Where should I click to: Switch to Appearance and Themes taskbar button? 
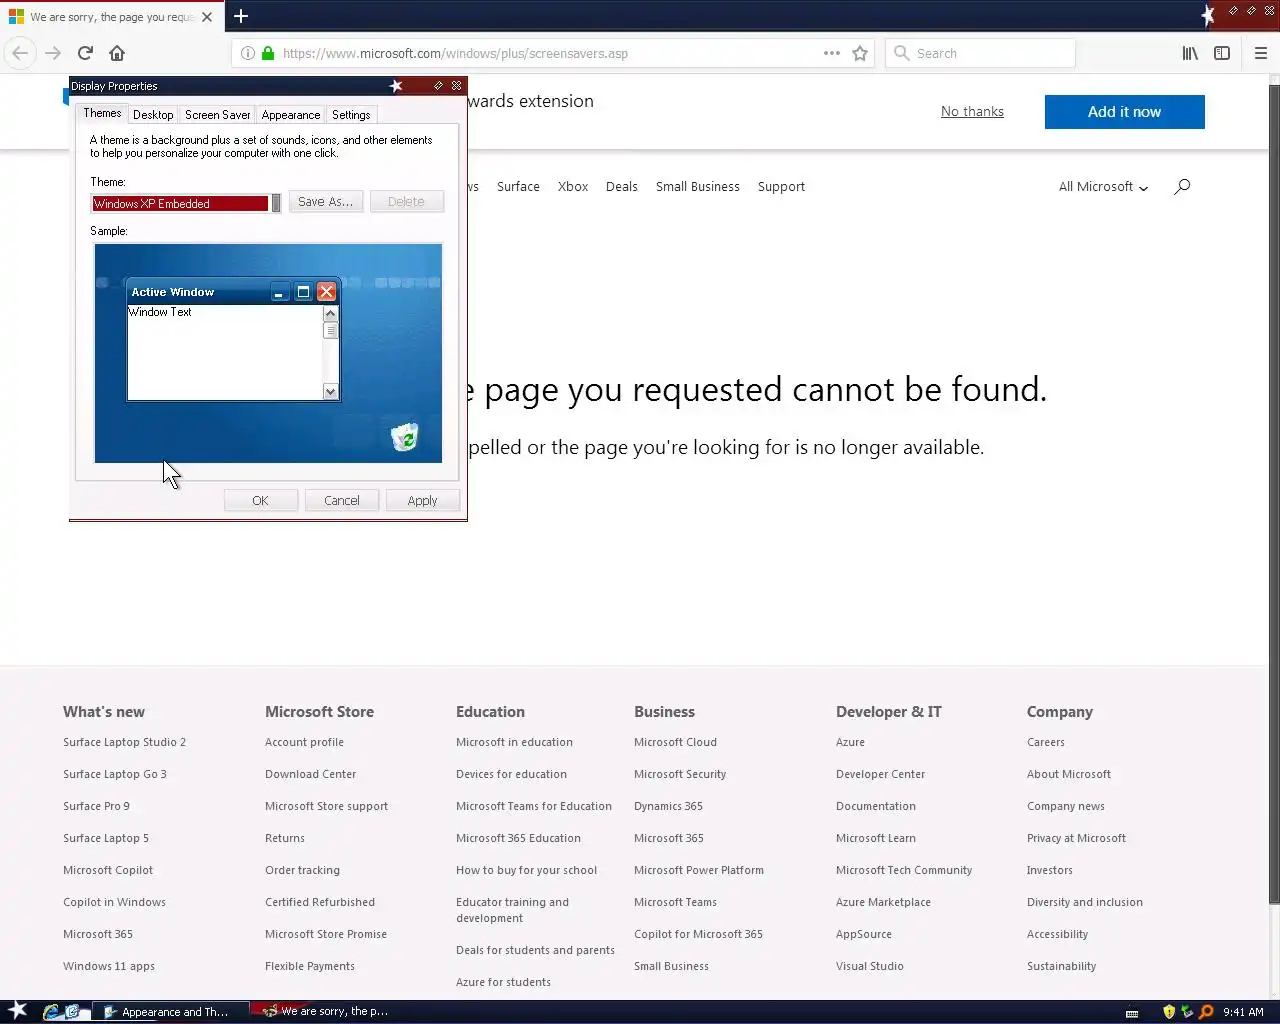[170, 1012]
